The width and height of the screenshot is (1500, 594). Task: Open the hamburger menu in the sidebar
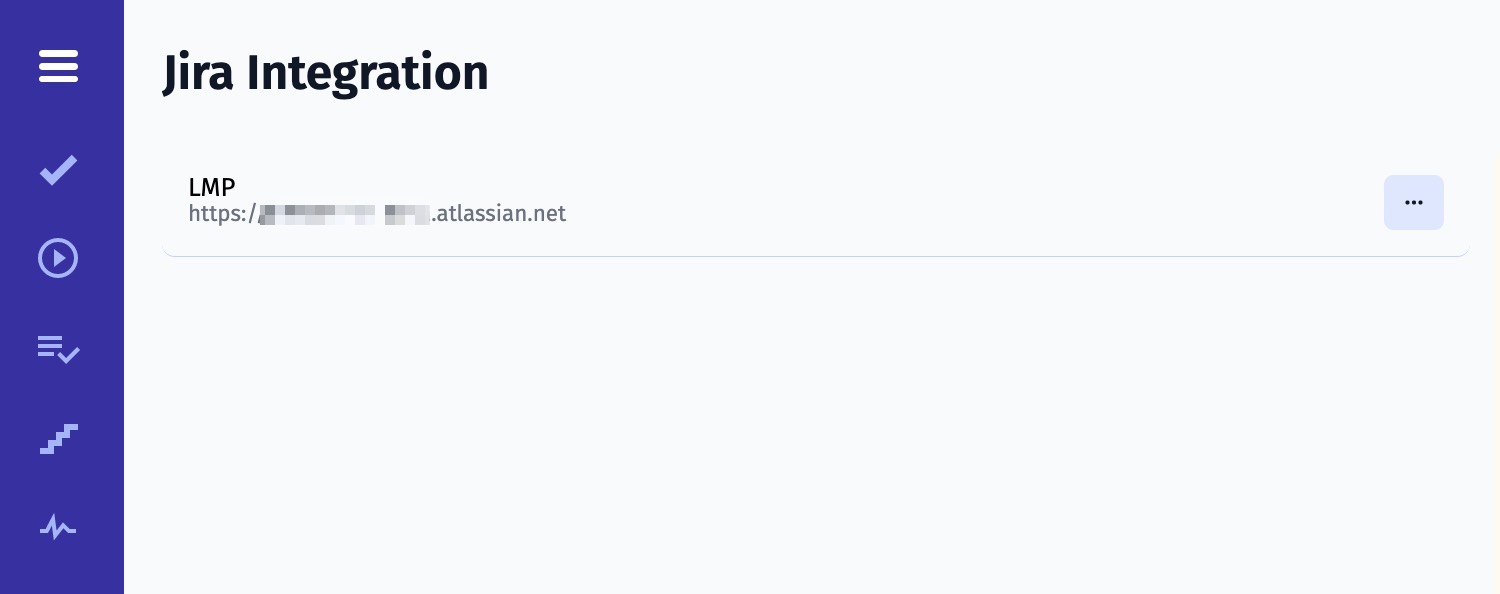(58, 66)
